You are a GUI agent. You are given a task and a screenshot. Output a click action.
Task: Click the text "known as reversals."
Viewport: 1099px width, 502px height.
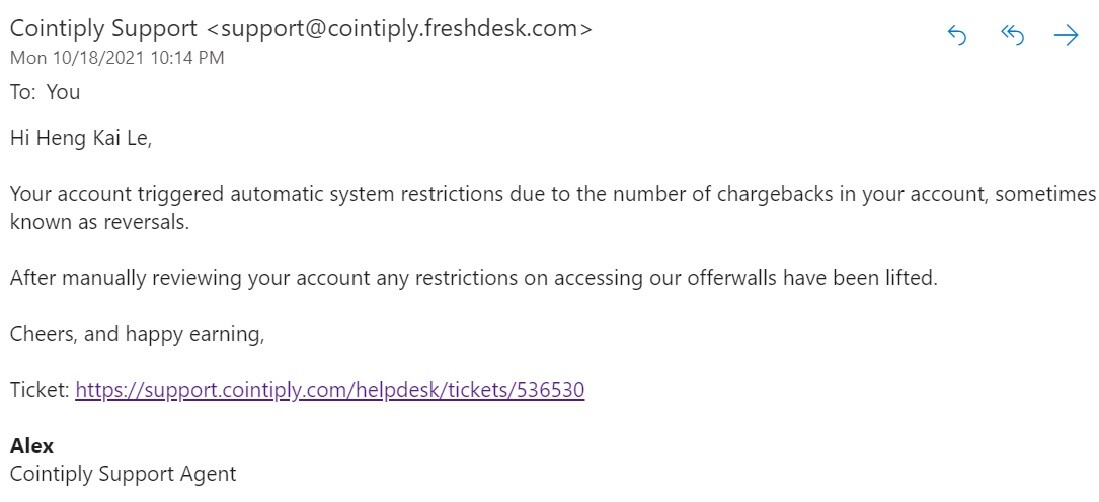pos(100,222)
